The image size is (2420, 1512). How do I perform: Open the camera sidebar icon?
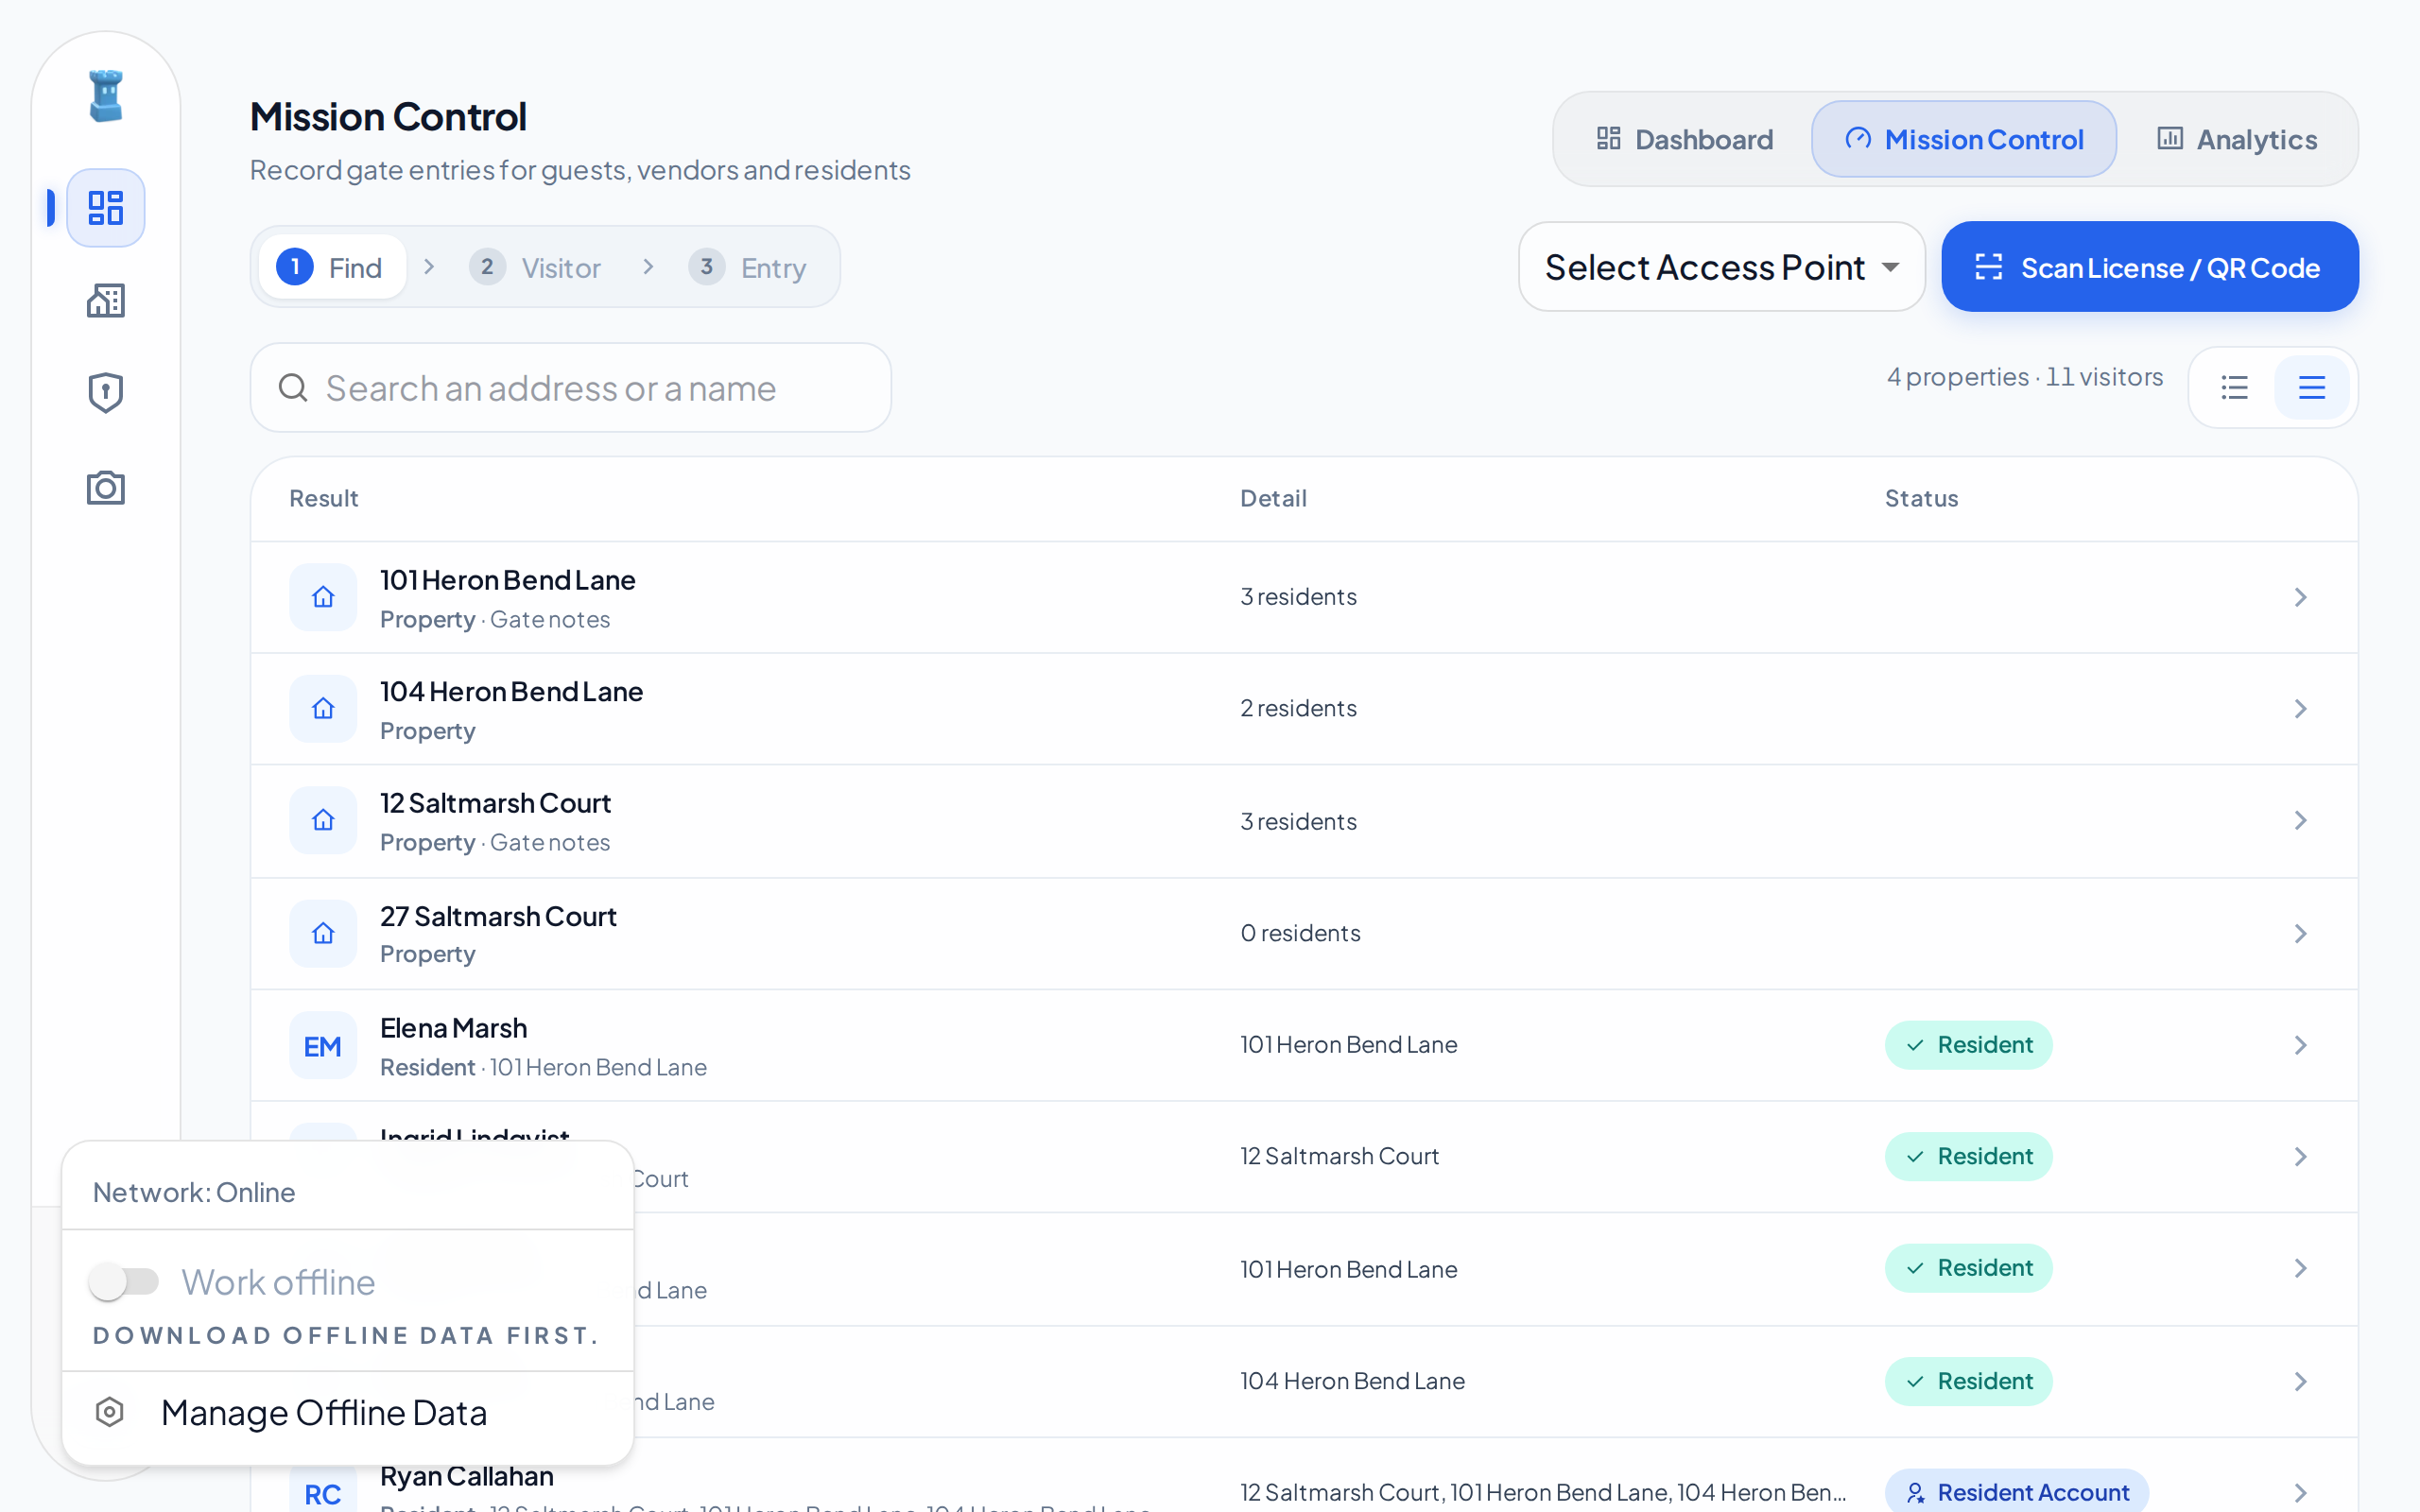[106, 488]
